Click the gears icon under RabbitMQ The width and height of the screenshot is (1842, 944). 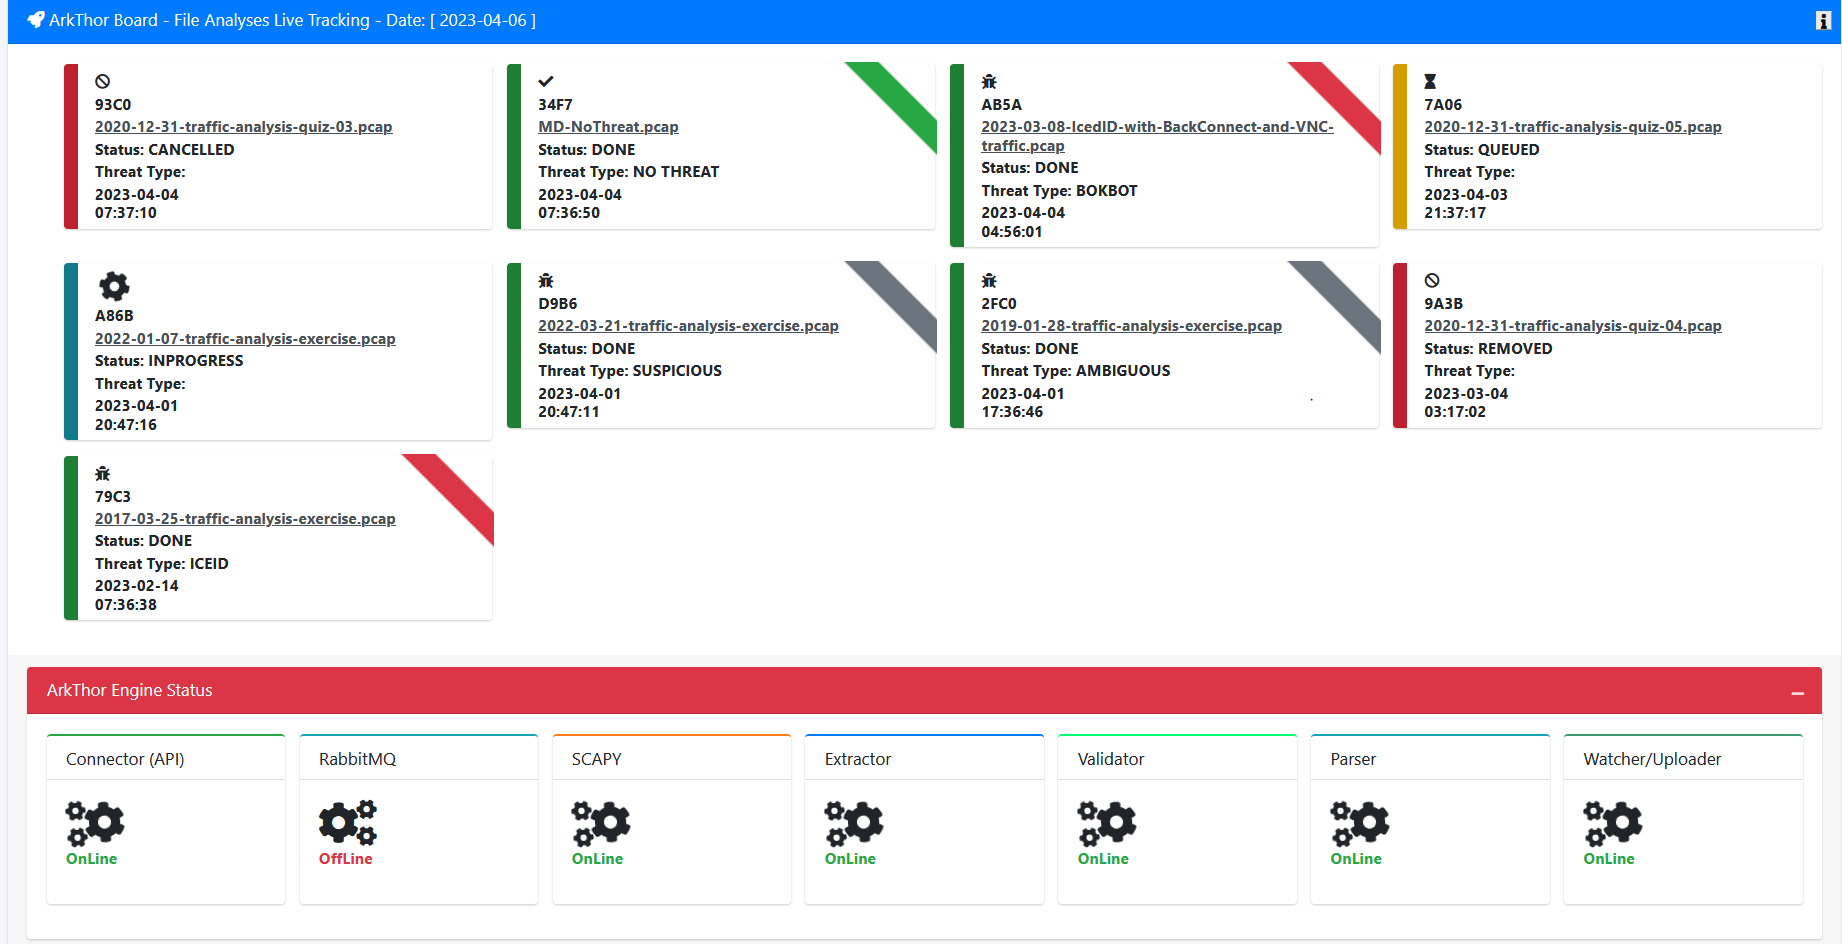(x=347, y=822)
